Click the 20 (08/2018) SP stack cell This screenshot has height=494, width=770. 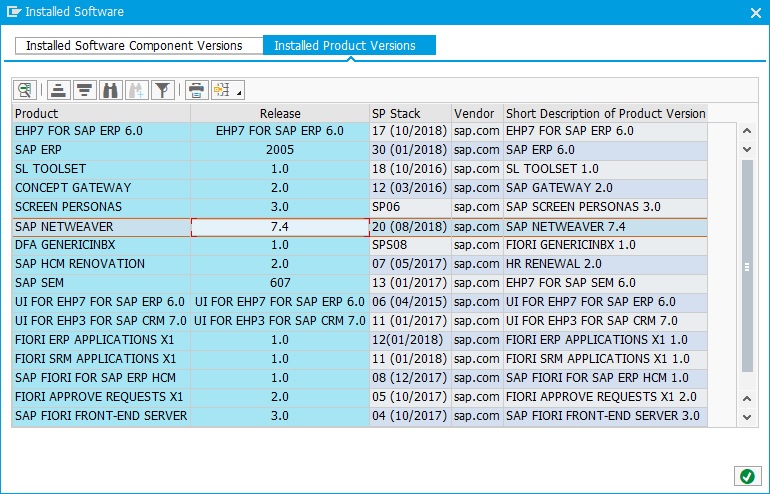pos(410,227)
